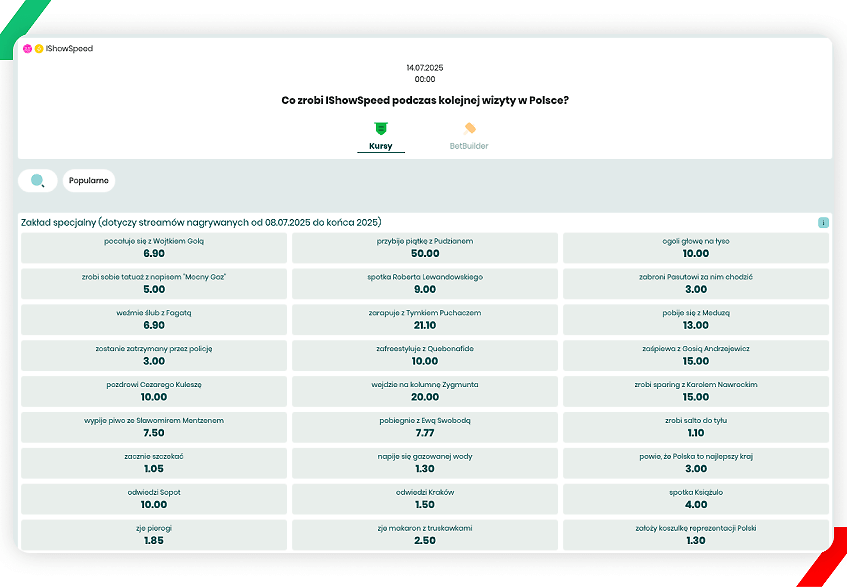Pick zje makaron z truskawkami 2.50

[425, 535]
